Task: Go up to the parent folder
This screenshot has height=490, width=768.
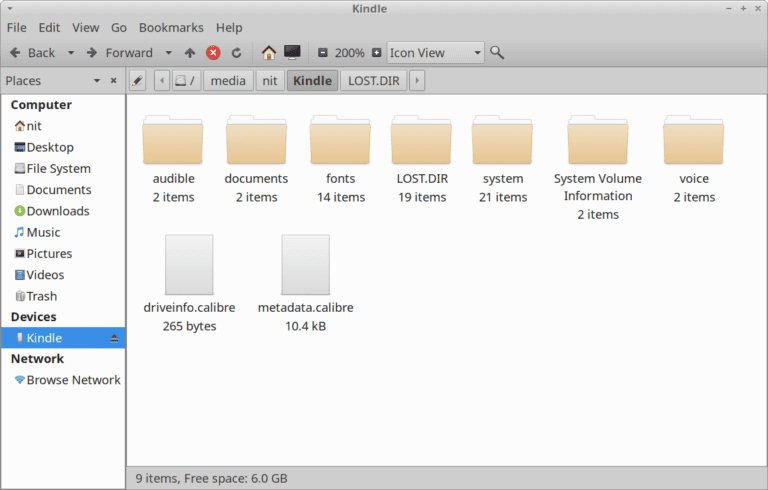Action: [190, 52]
